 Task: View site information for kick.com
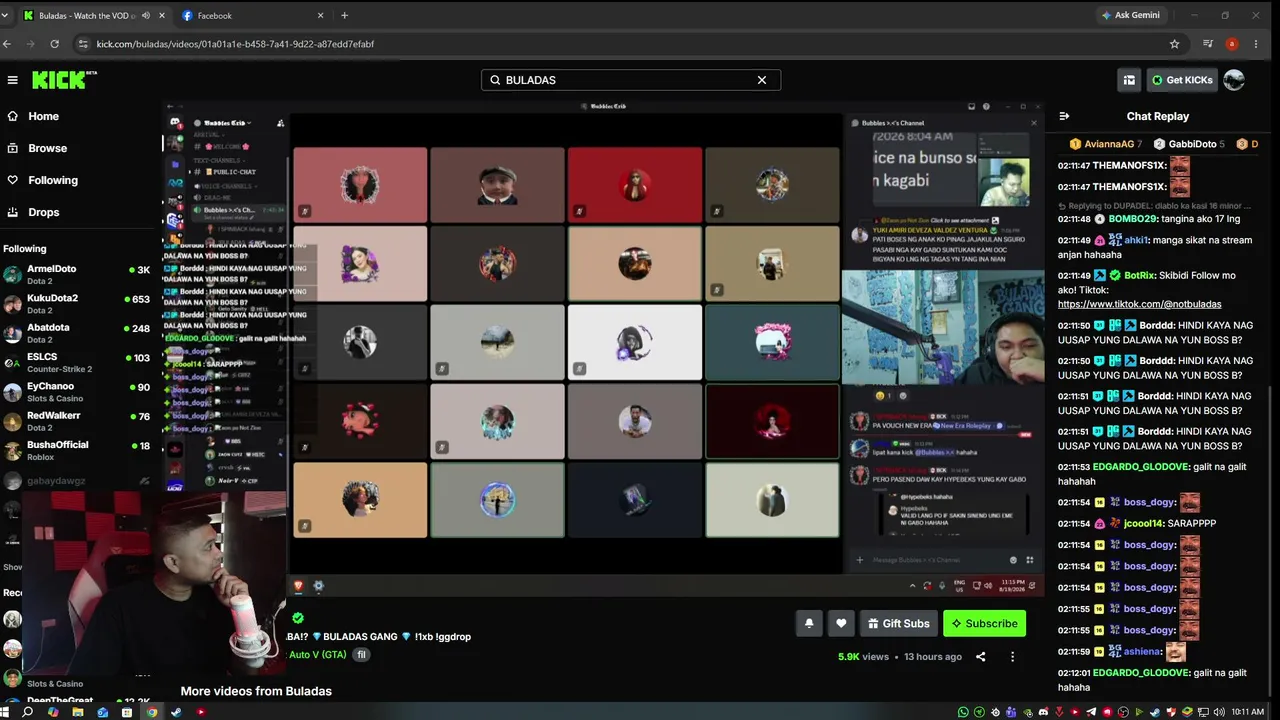click(x=83, y=44)
